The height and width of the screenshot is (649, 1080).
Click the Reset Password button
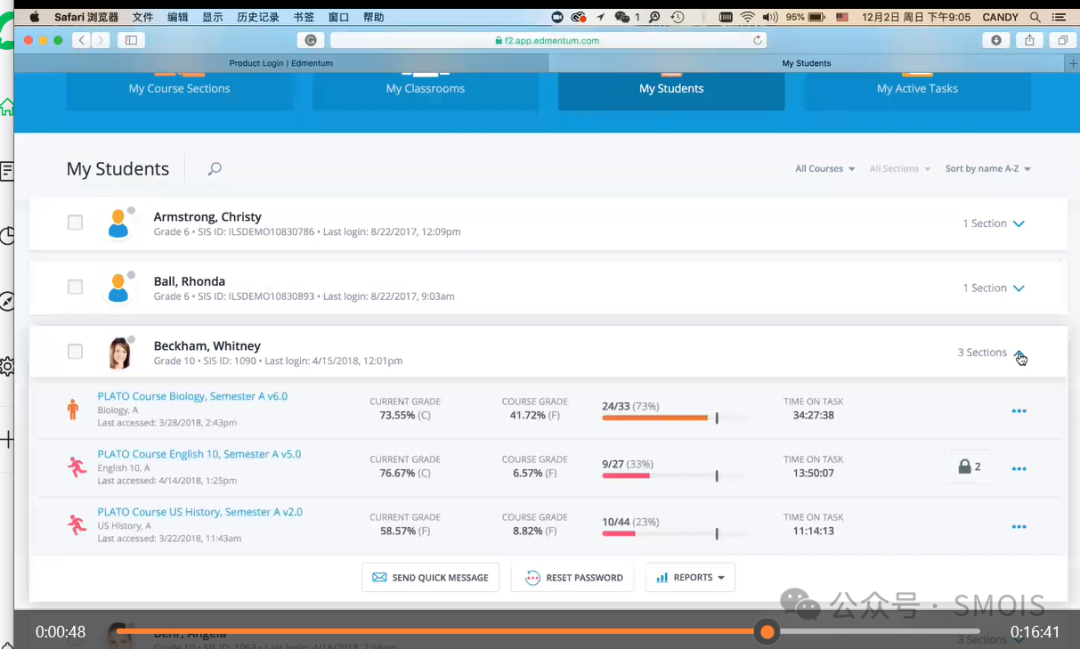(x=572, y=578)
